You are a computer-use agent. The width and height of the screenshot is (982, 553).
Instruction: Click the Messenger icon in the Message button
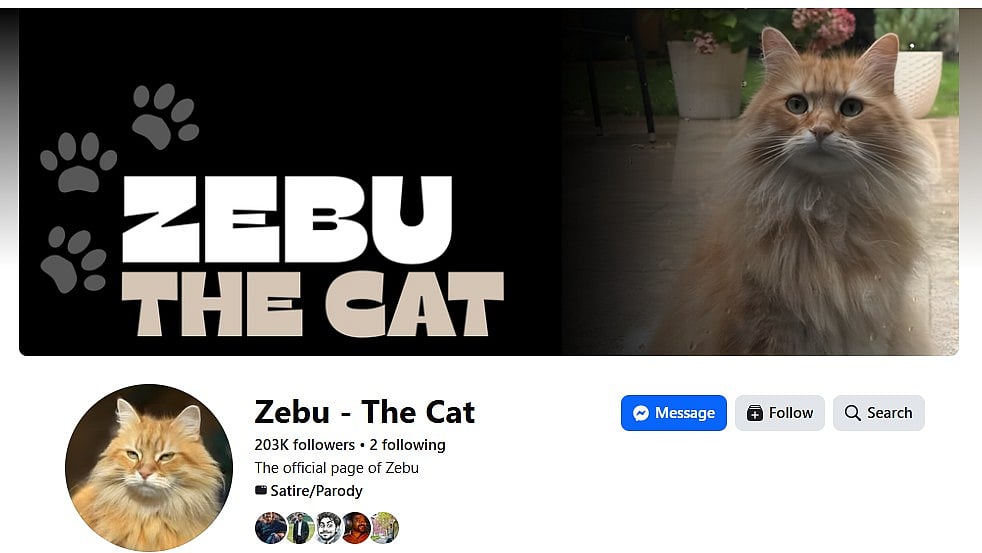[641, 413]
